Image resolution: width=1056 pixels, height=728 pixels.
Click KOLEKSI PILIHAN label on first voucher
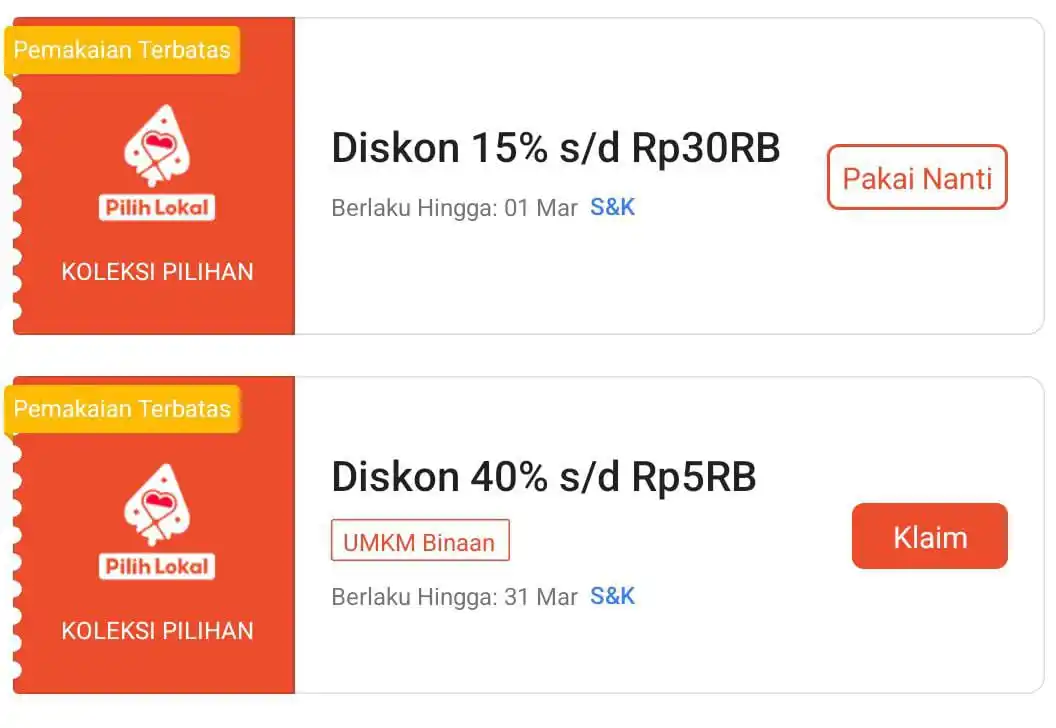[x=158, y=272]
